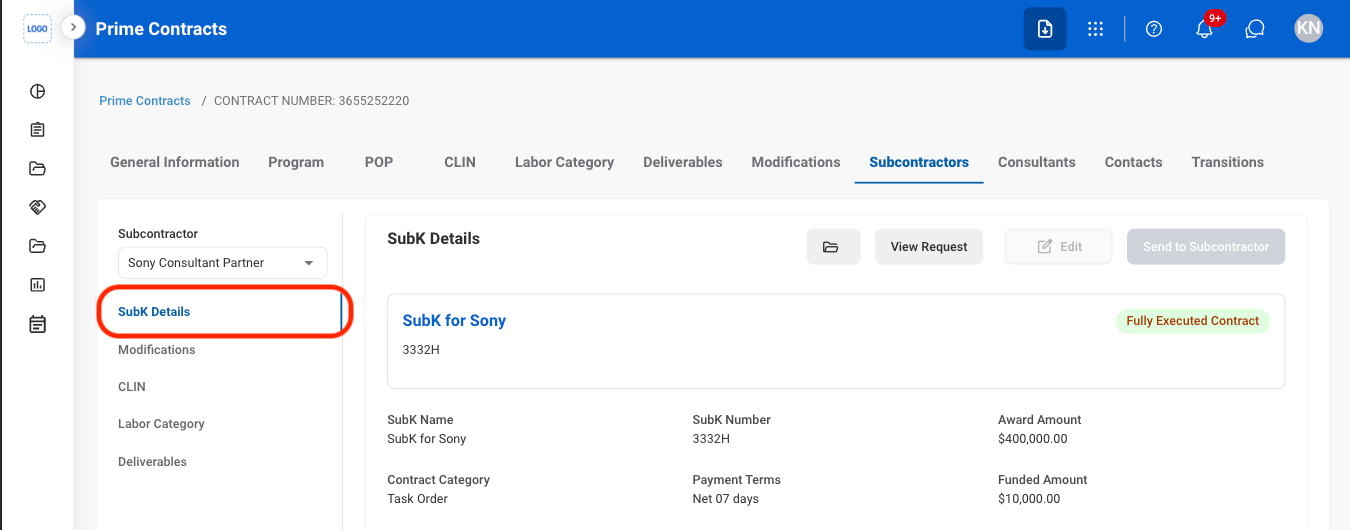This screenshot has height=530, width=1350.
Task: Switch to top Deliverables tab
Action: point(683,162)
